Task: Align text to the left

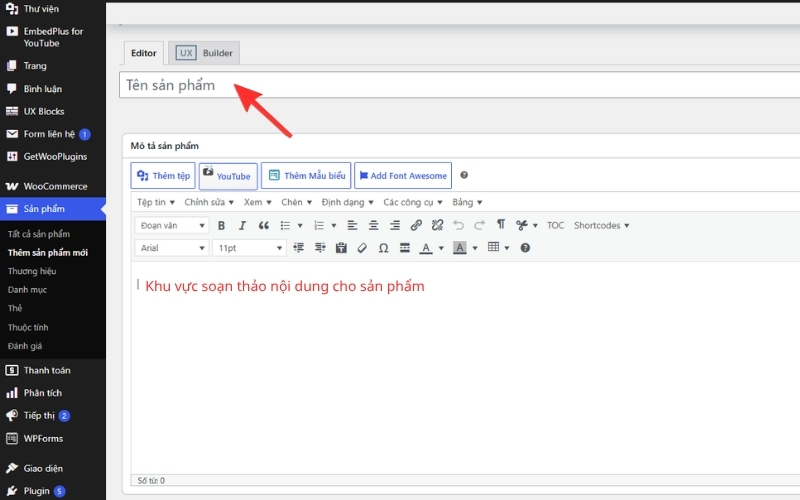Action: coord(352,226)
